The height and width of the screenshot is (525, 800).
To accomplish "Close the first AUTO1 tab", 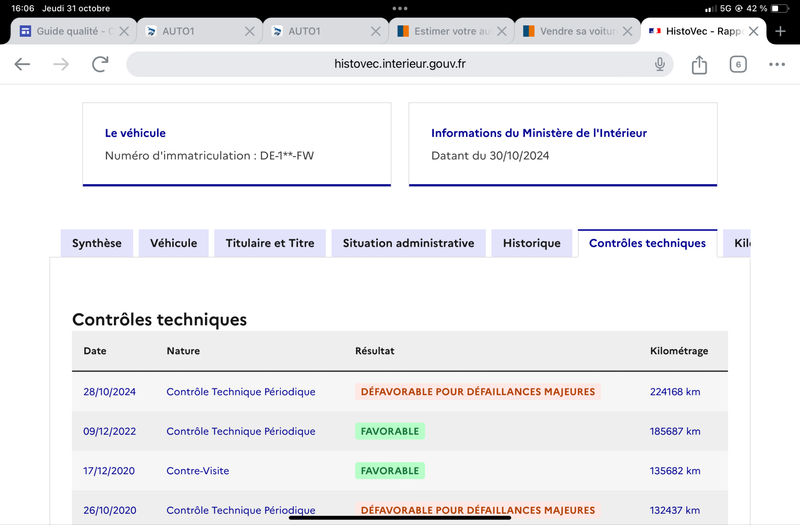I will [249, 31].
